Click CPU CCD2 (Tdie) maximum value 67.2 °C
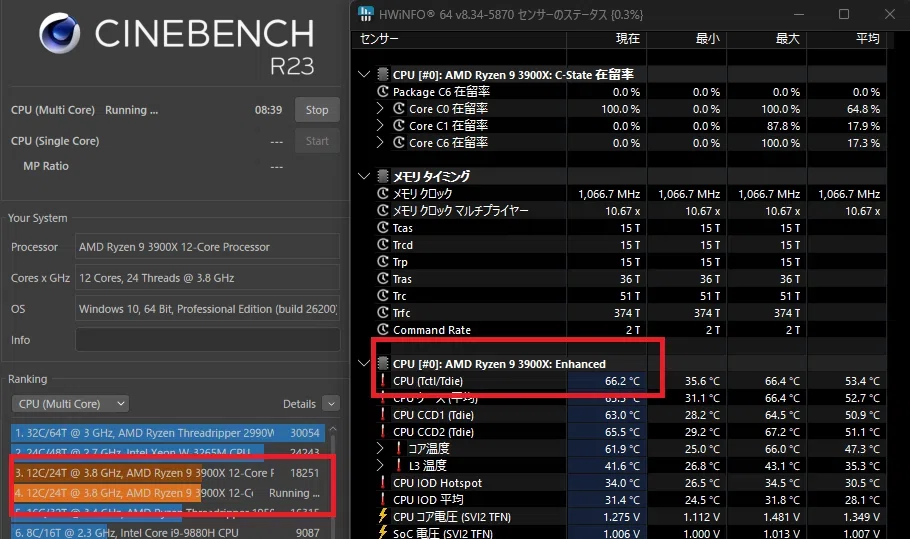This screenshot has width=910, height=539. [x=782, y=432]
